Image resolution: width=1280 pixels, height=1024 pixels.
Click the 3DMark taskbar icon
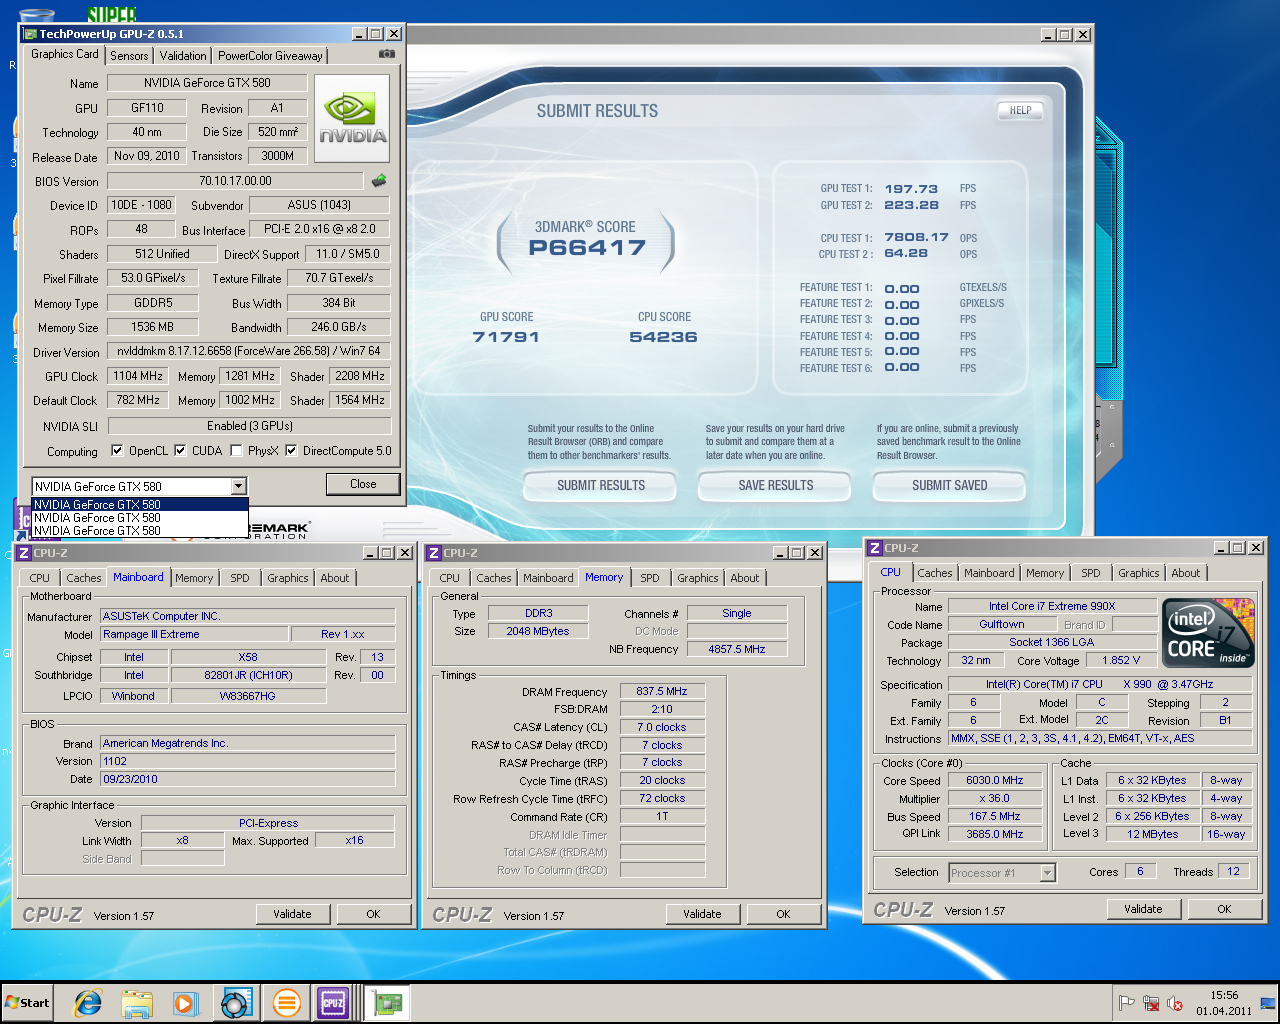click(236, 1003)
